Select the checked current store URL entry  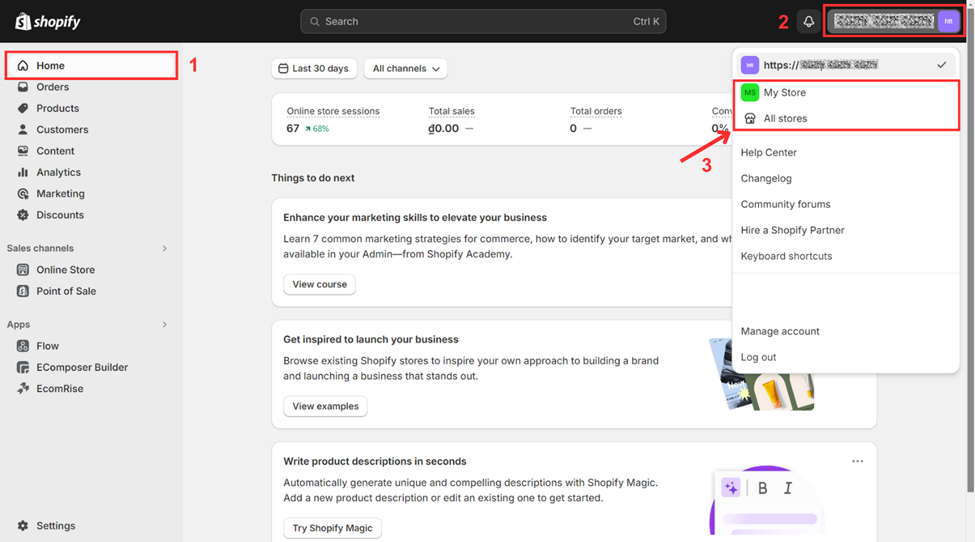846,65
